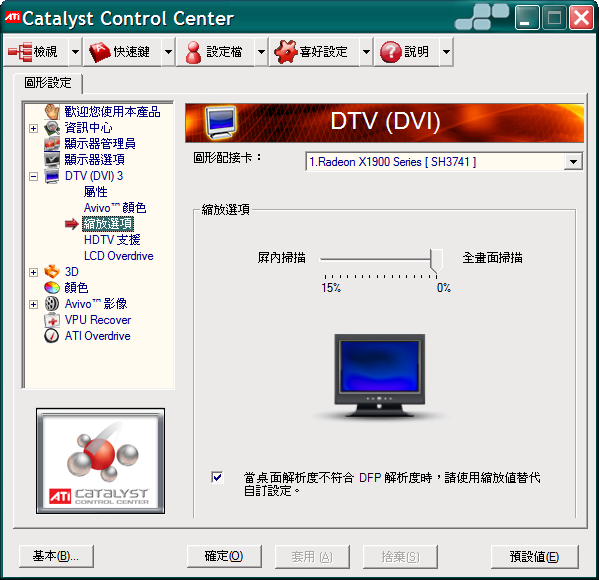Open LCD Overdrive tree item
Screen dimensions: 599x580
pos(118,256)
